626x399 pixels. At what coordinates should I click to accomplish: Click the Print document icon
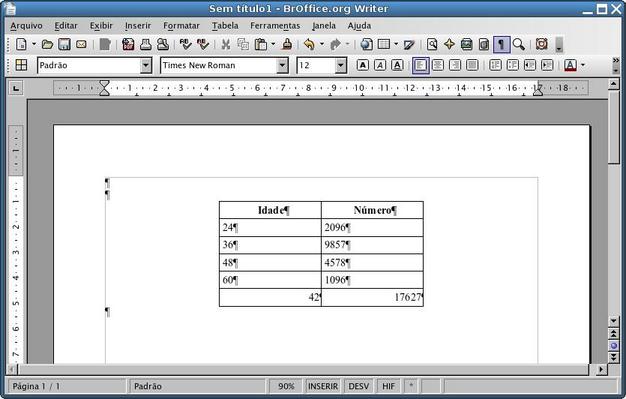(x=145, y=44)
